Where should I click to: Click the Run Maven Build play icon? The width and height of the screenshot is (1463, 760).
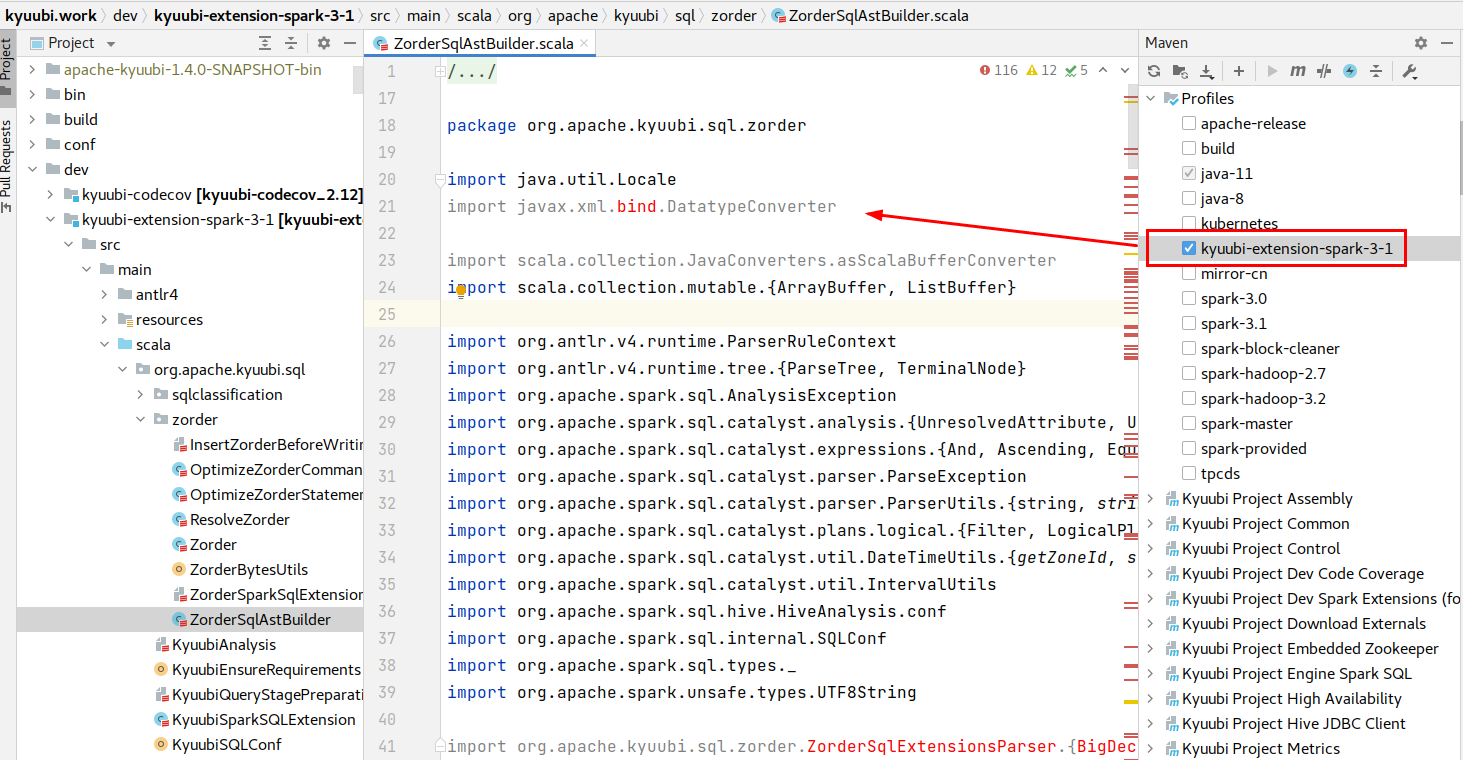(x=1272, y=71)
